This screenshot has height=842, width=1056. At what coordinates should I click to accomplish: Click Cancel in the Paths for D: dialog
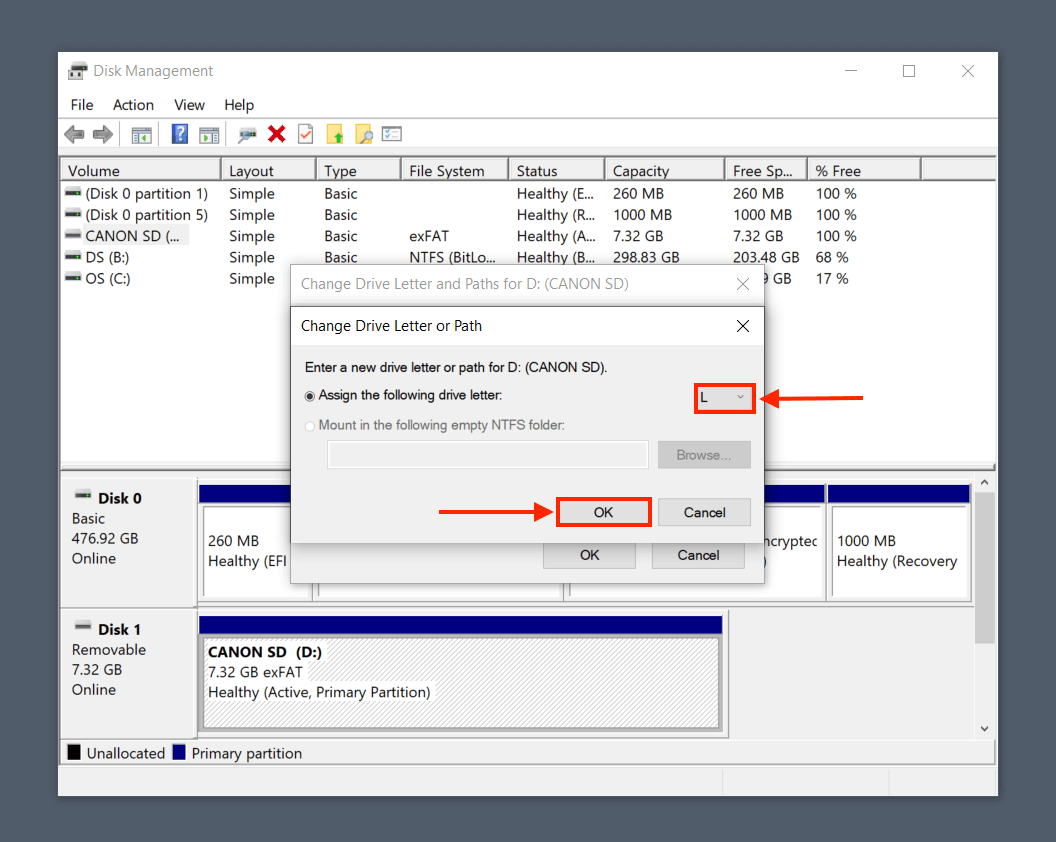click(698, 555)
